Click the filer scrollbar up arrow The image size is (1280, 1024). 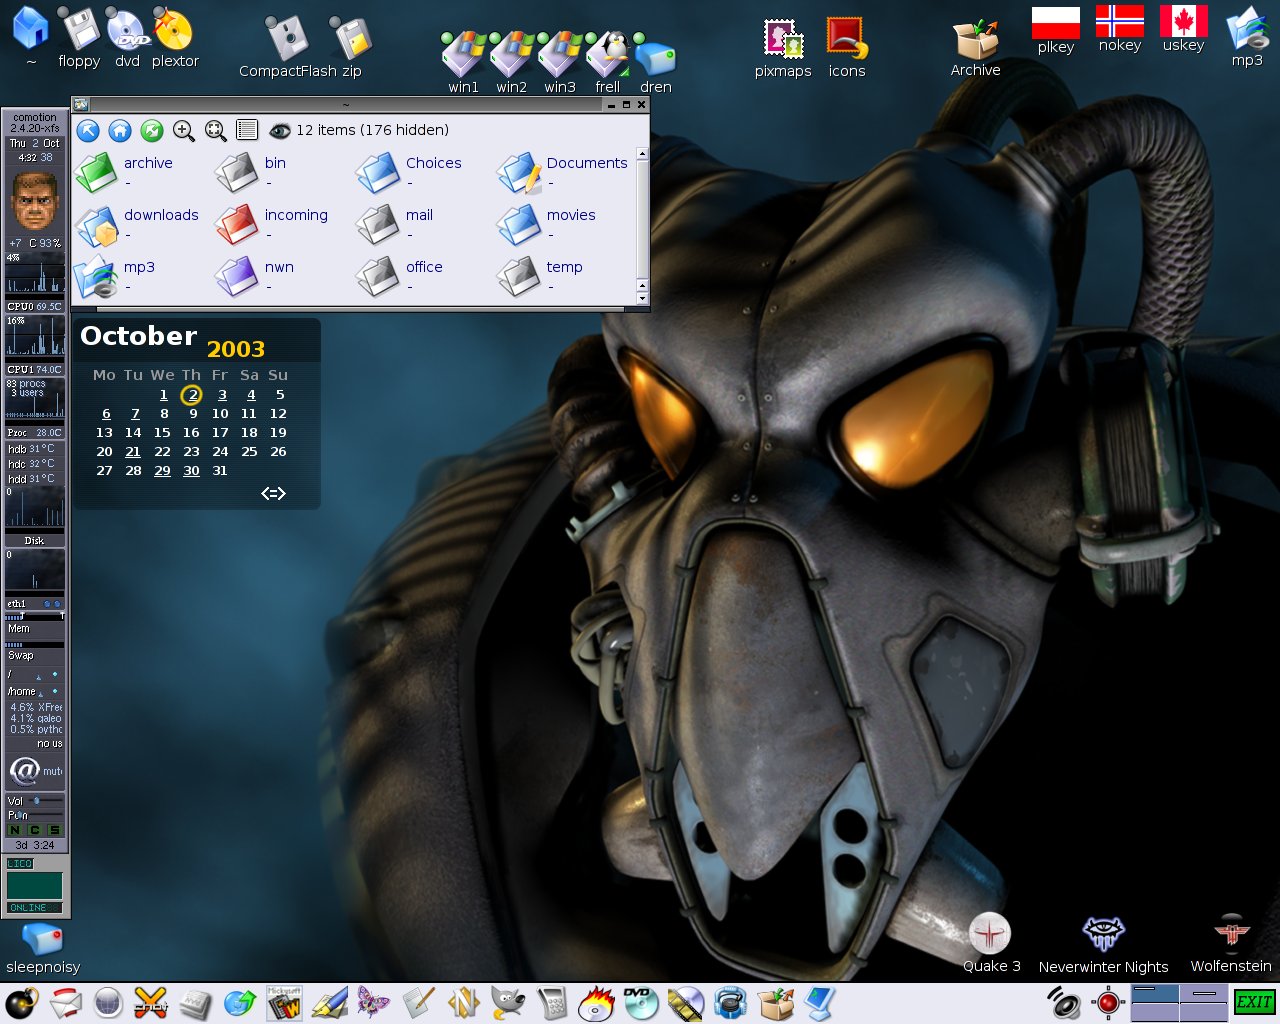point(642,154)
